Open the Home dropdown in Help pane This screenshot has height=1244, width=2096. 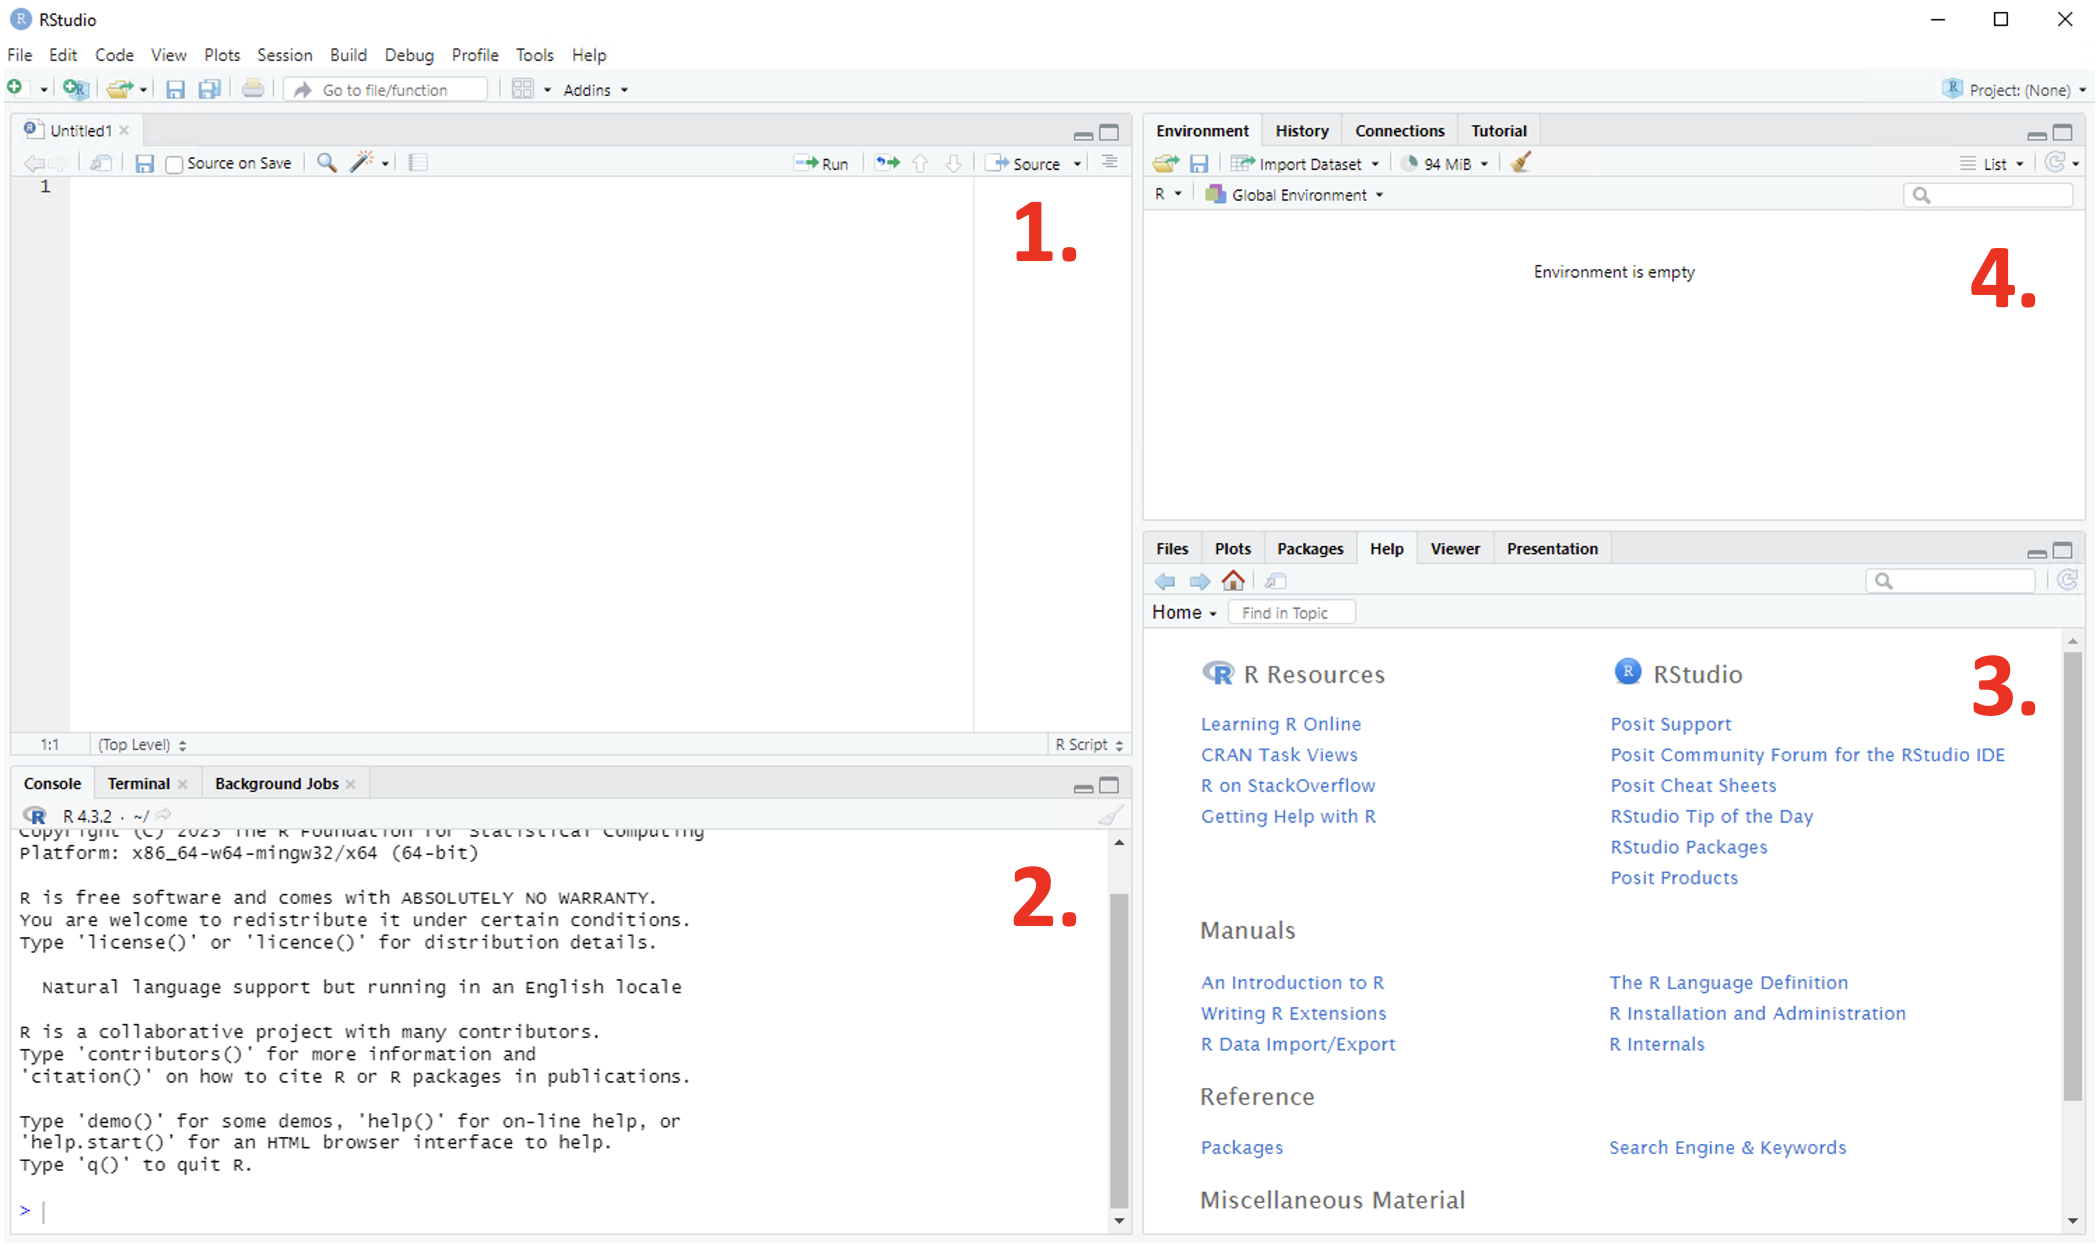tap(1184, 612)
